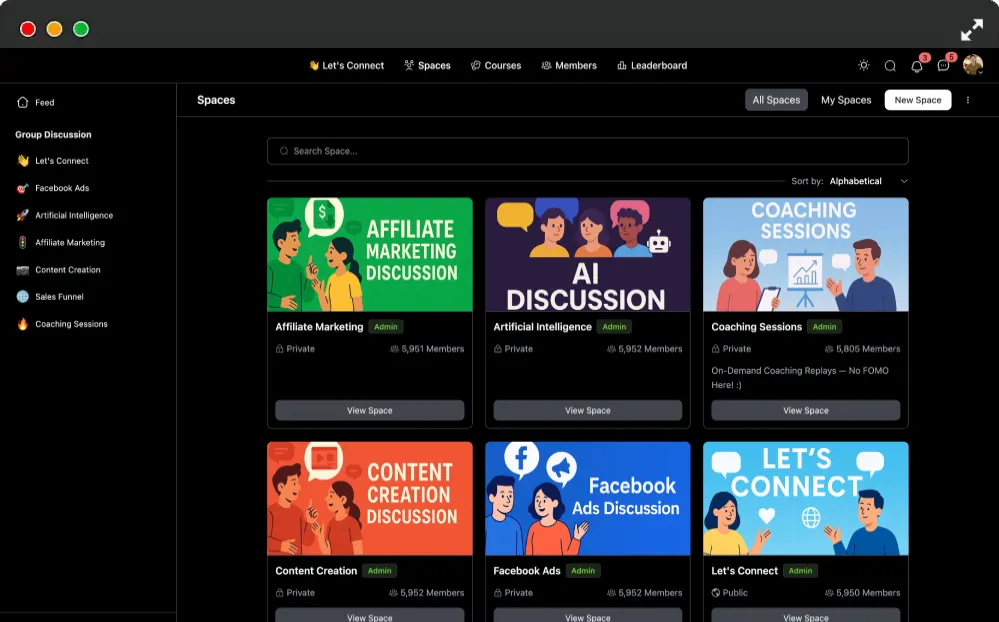Screen dimensions: 999x622
Task: Toggle the light/dark theme sun icon
Action: (863, 65)
